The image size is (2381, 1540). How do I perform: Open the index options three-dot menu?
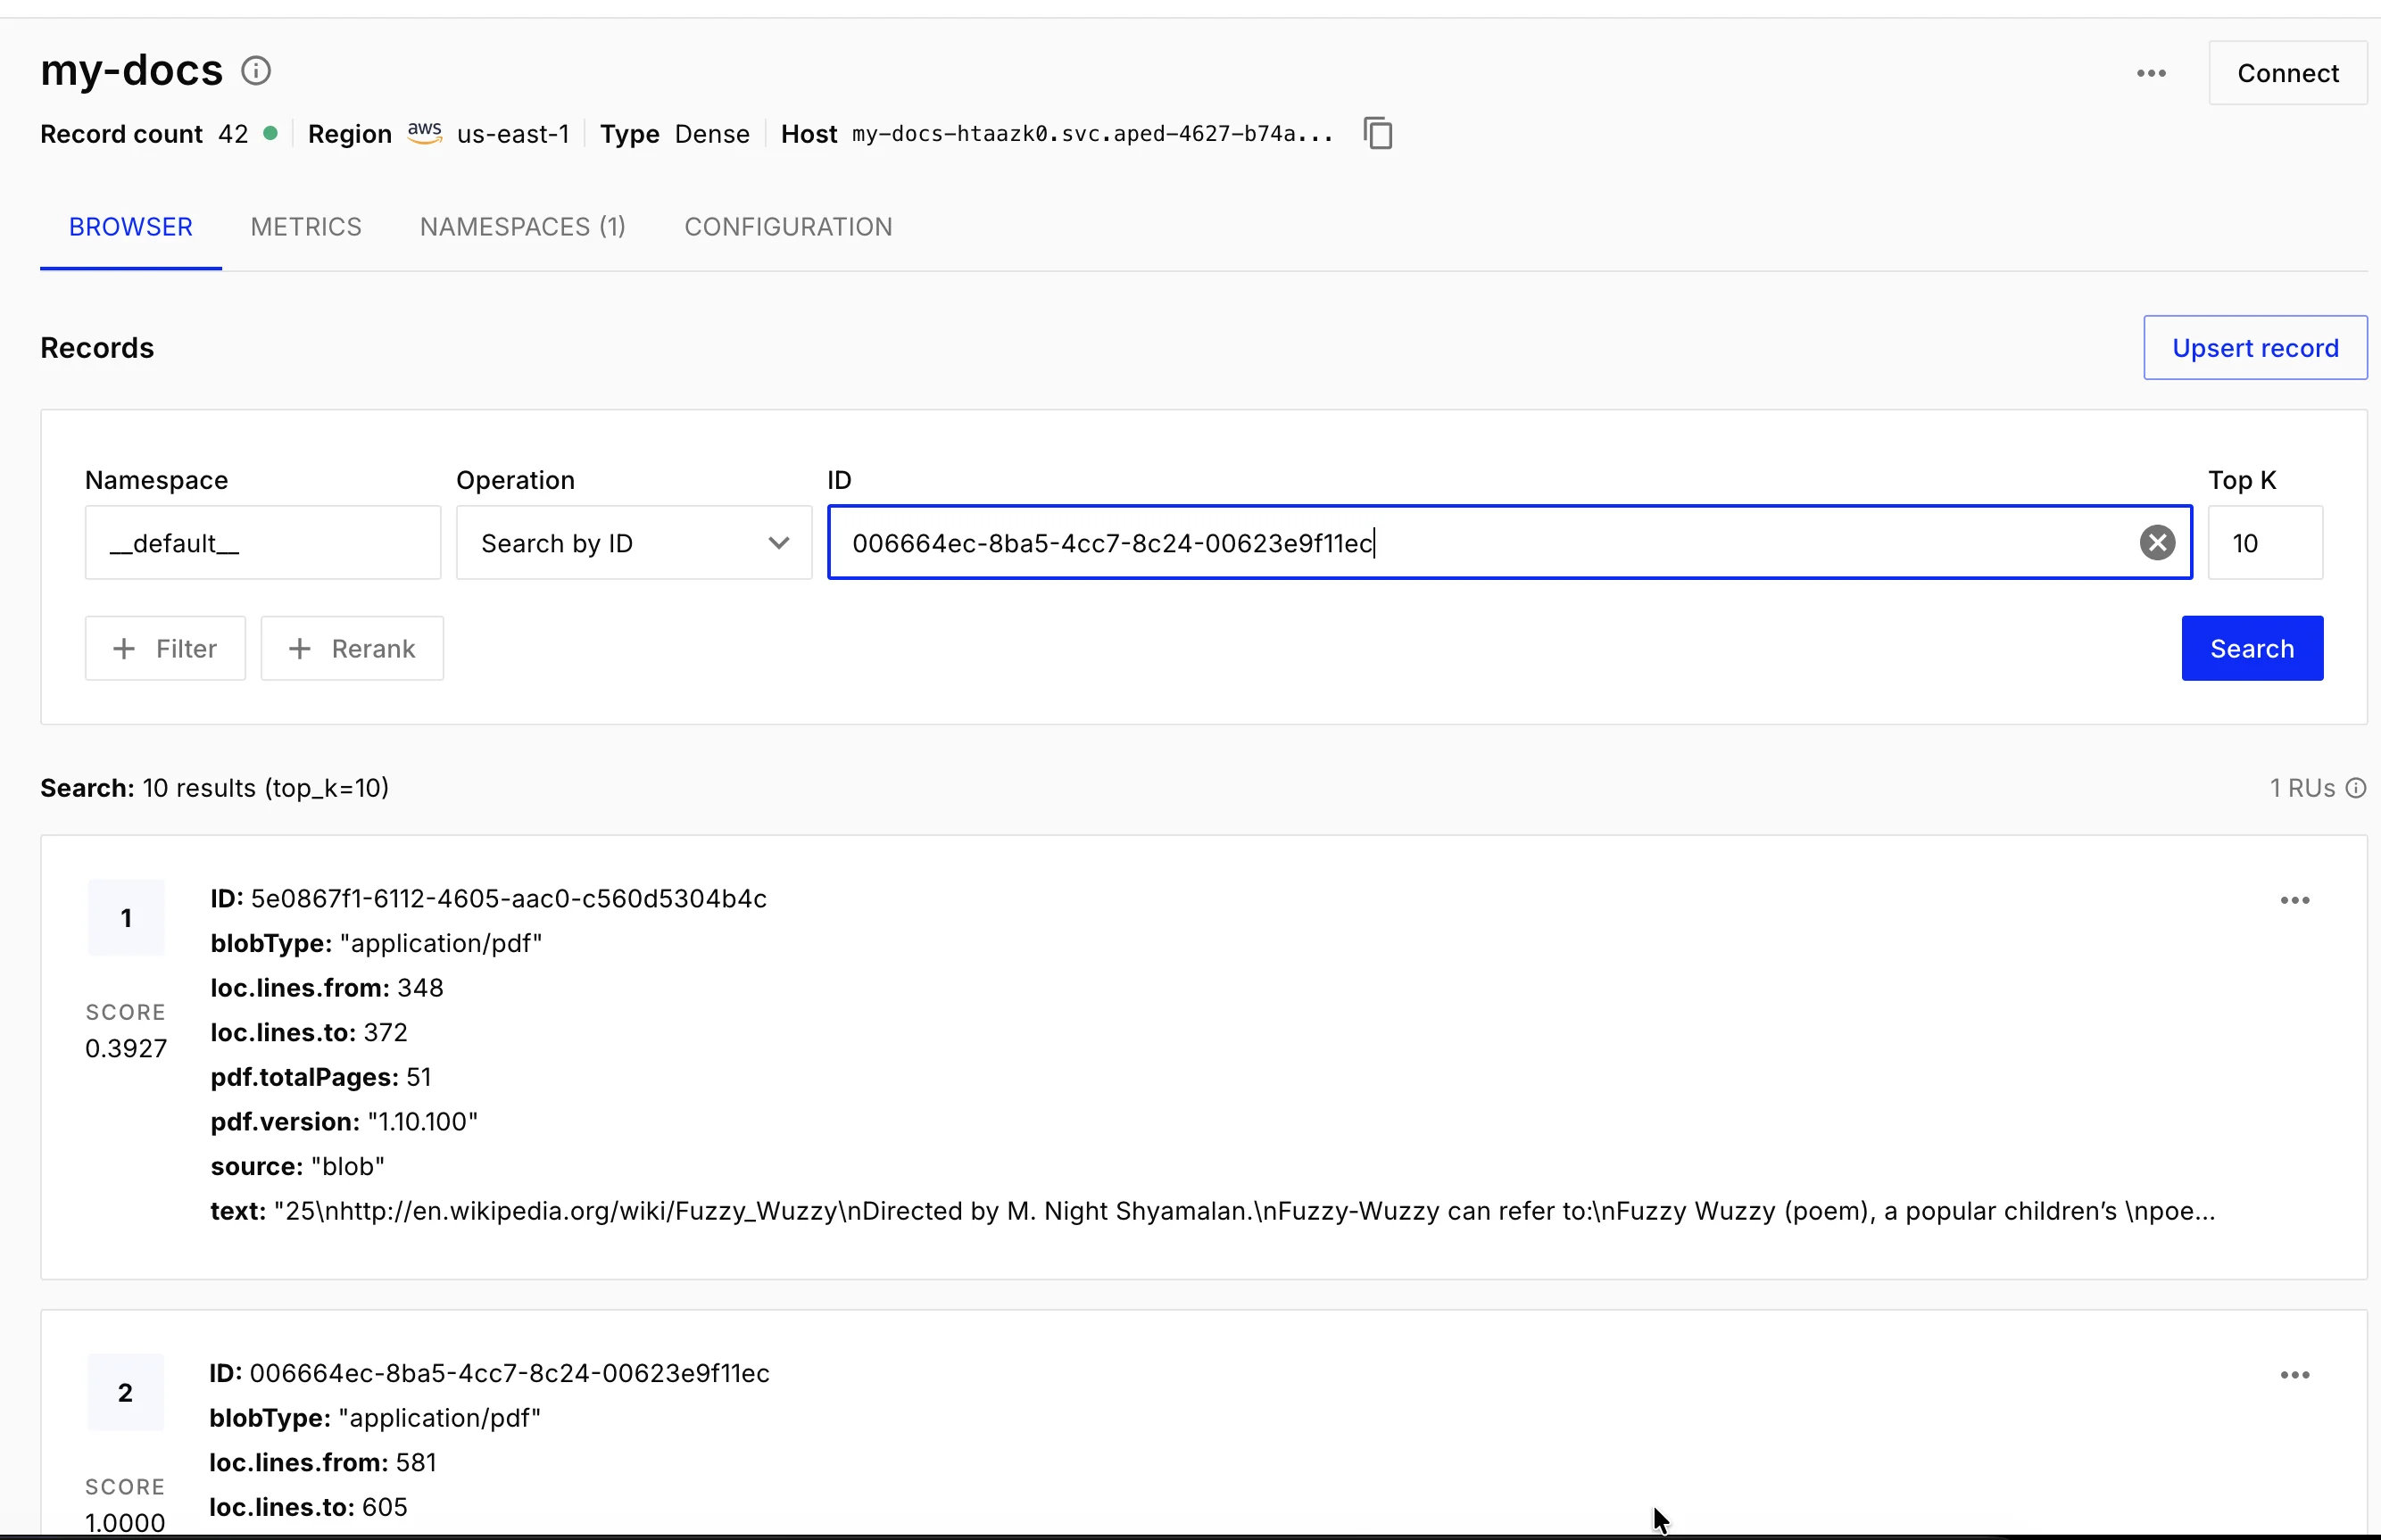coord(2151,73)
